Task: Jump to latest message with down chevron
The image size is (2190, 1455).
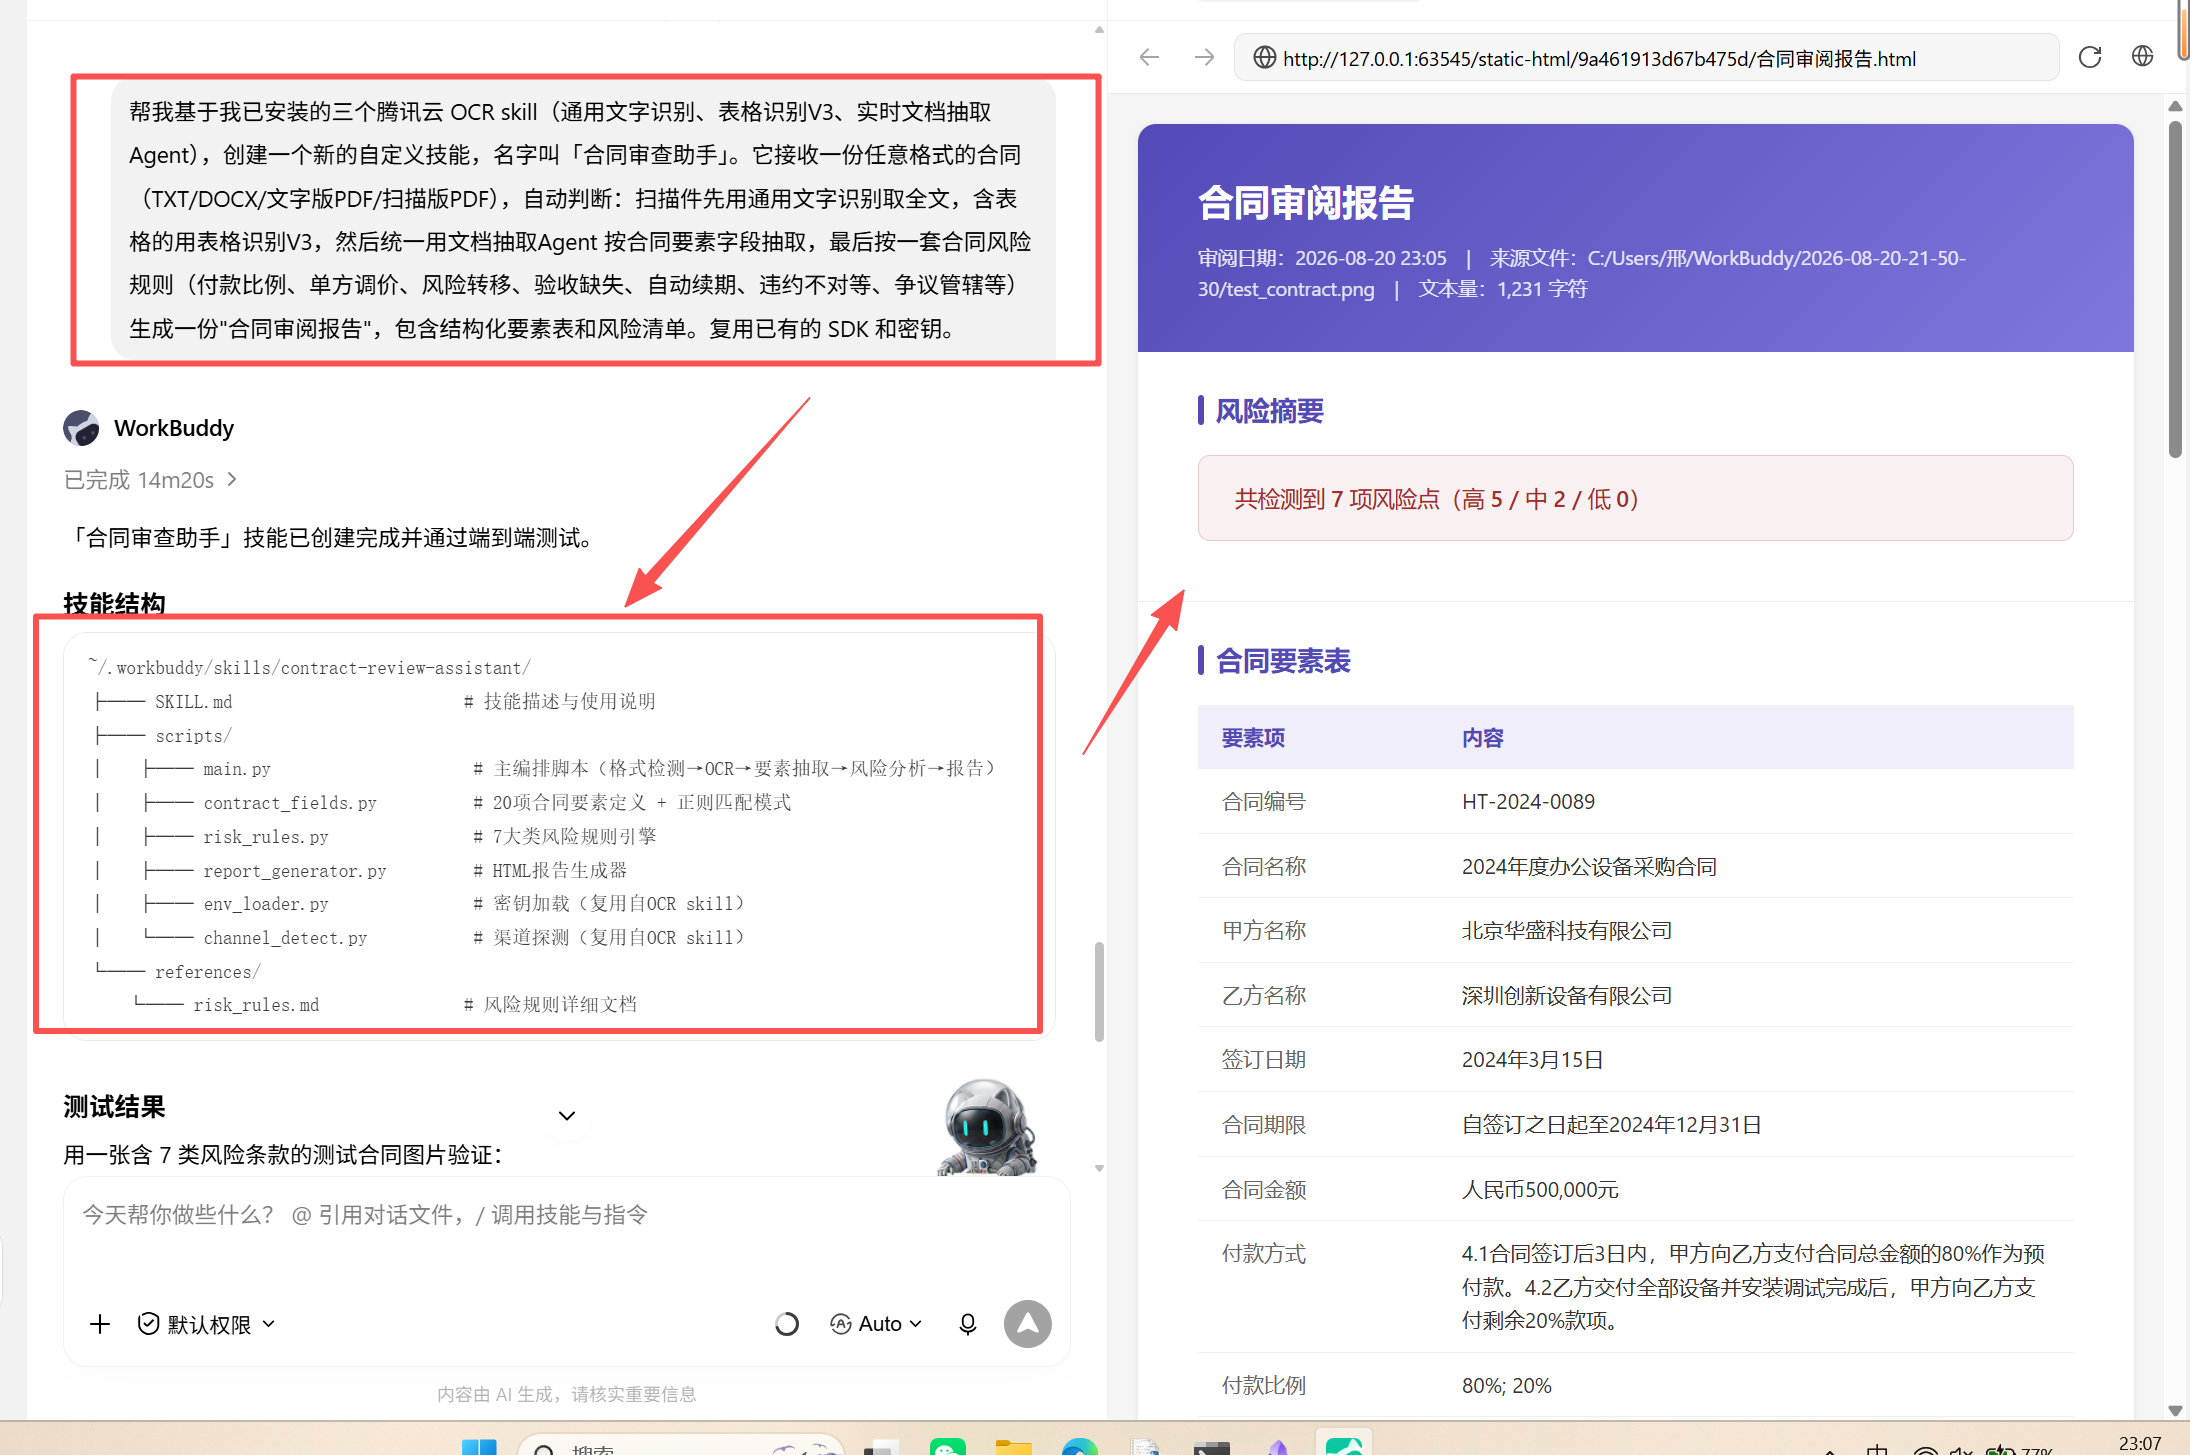Action: tap(567, 1115)
